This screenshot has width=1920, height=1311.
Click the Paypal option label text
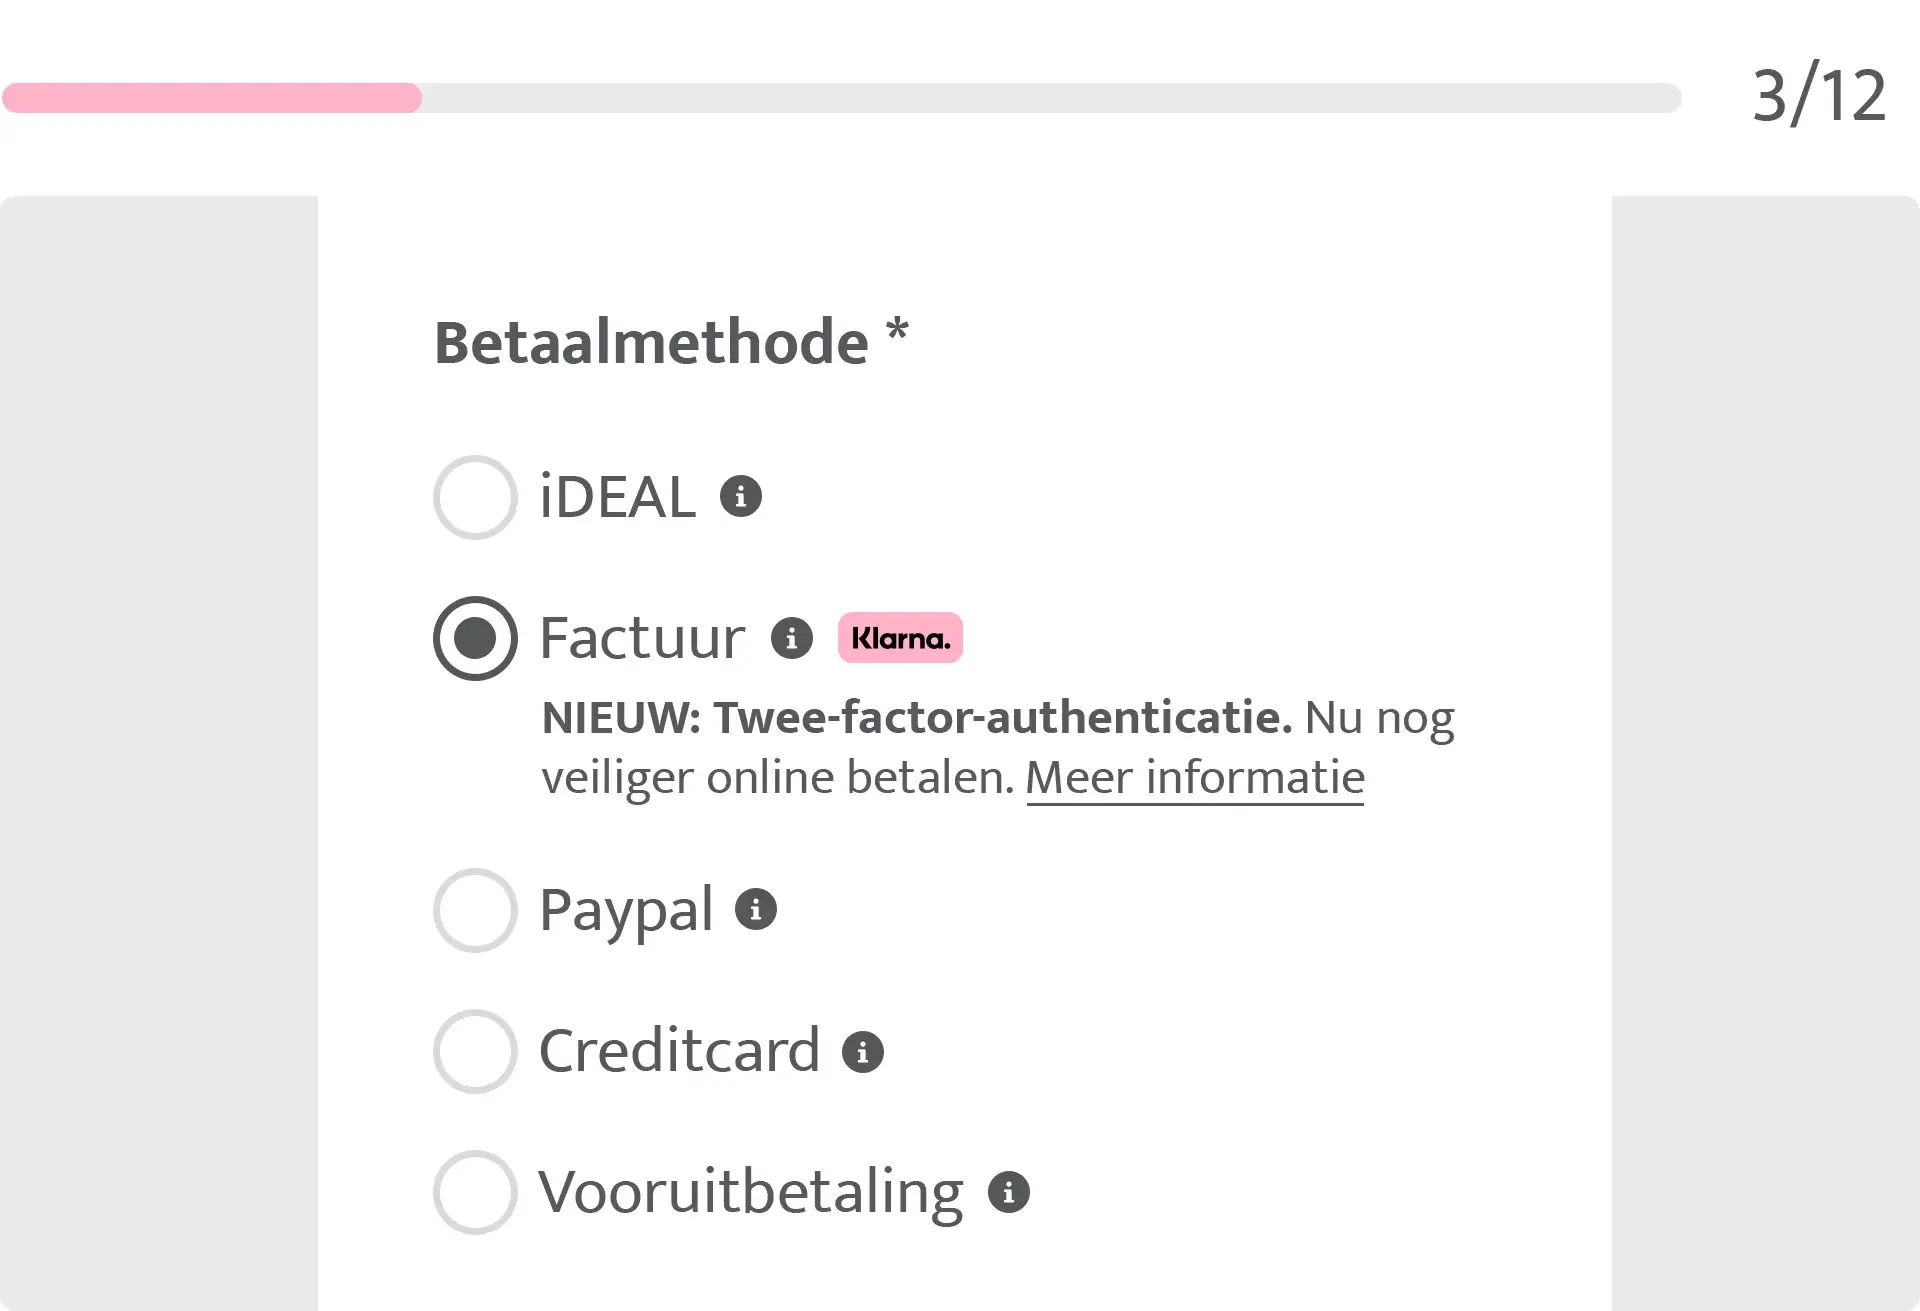[626, 911]
